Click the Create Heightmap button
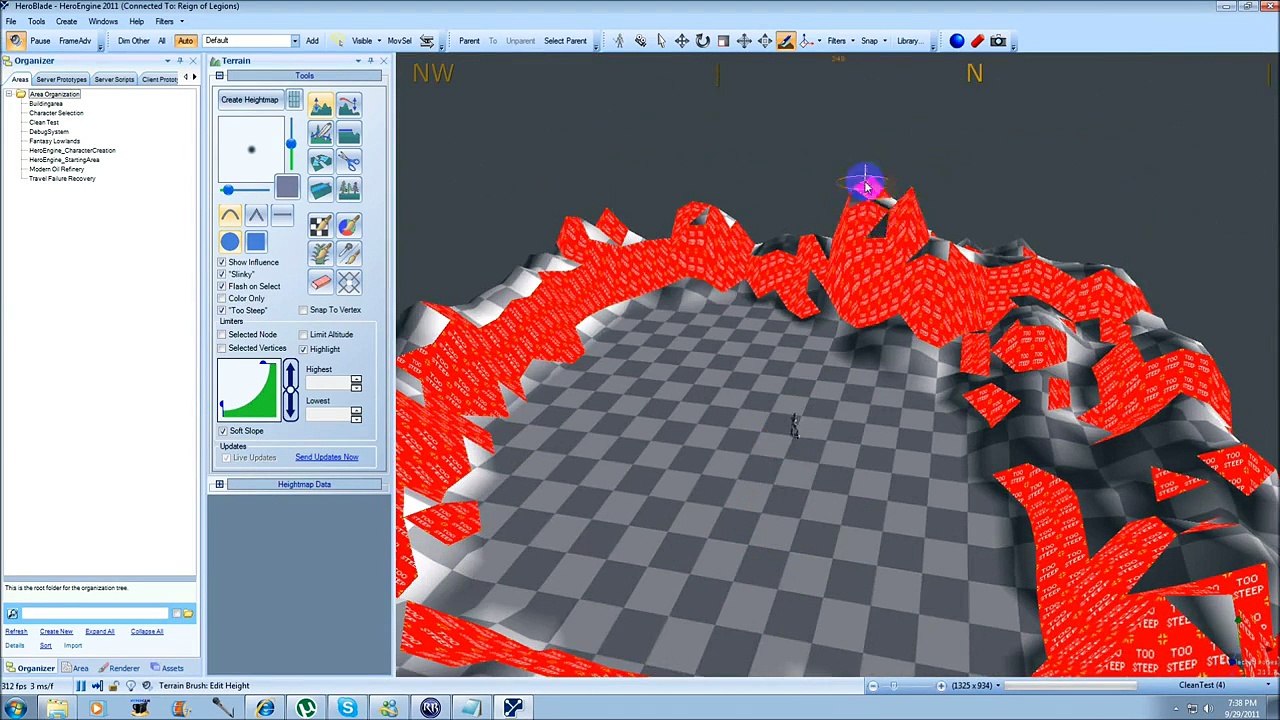The image size is (1280, 720). (x=250, y=100)
